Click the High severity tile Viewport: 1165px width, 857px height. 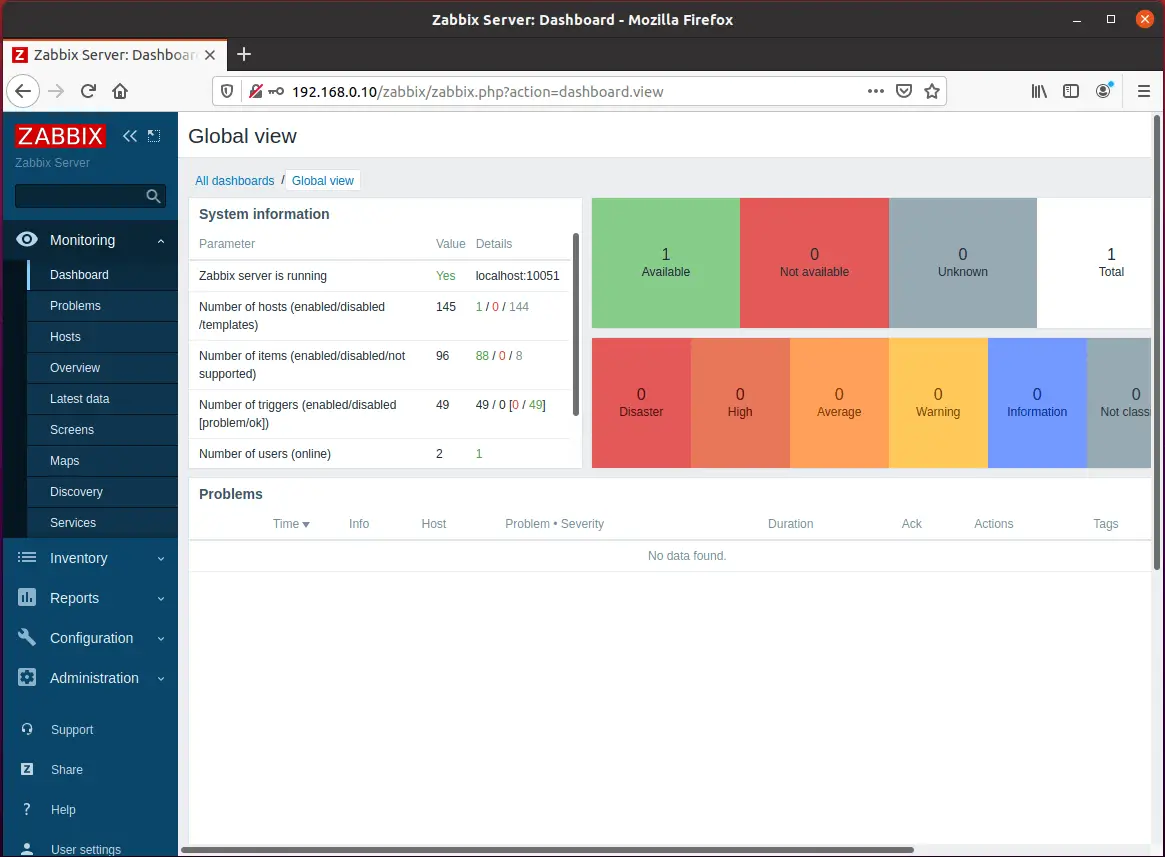point(740,403)
